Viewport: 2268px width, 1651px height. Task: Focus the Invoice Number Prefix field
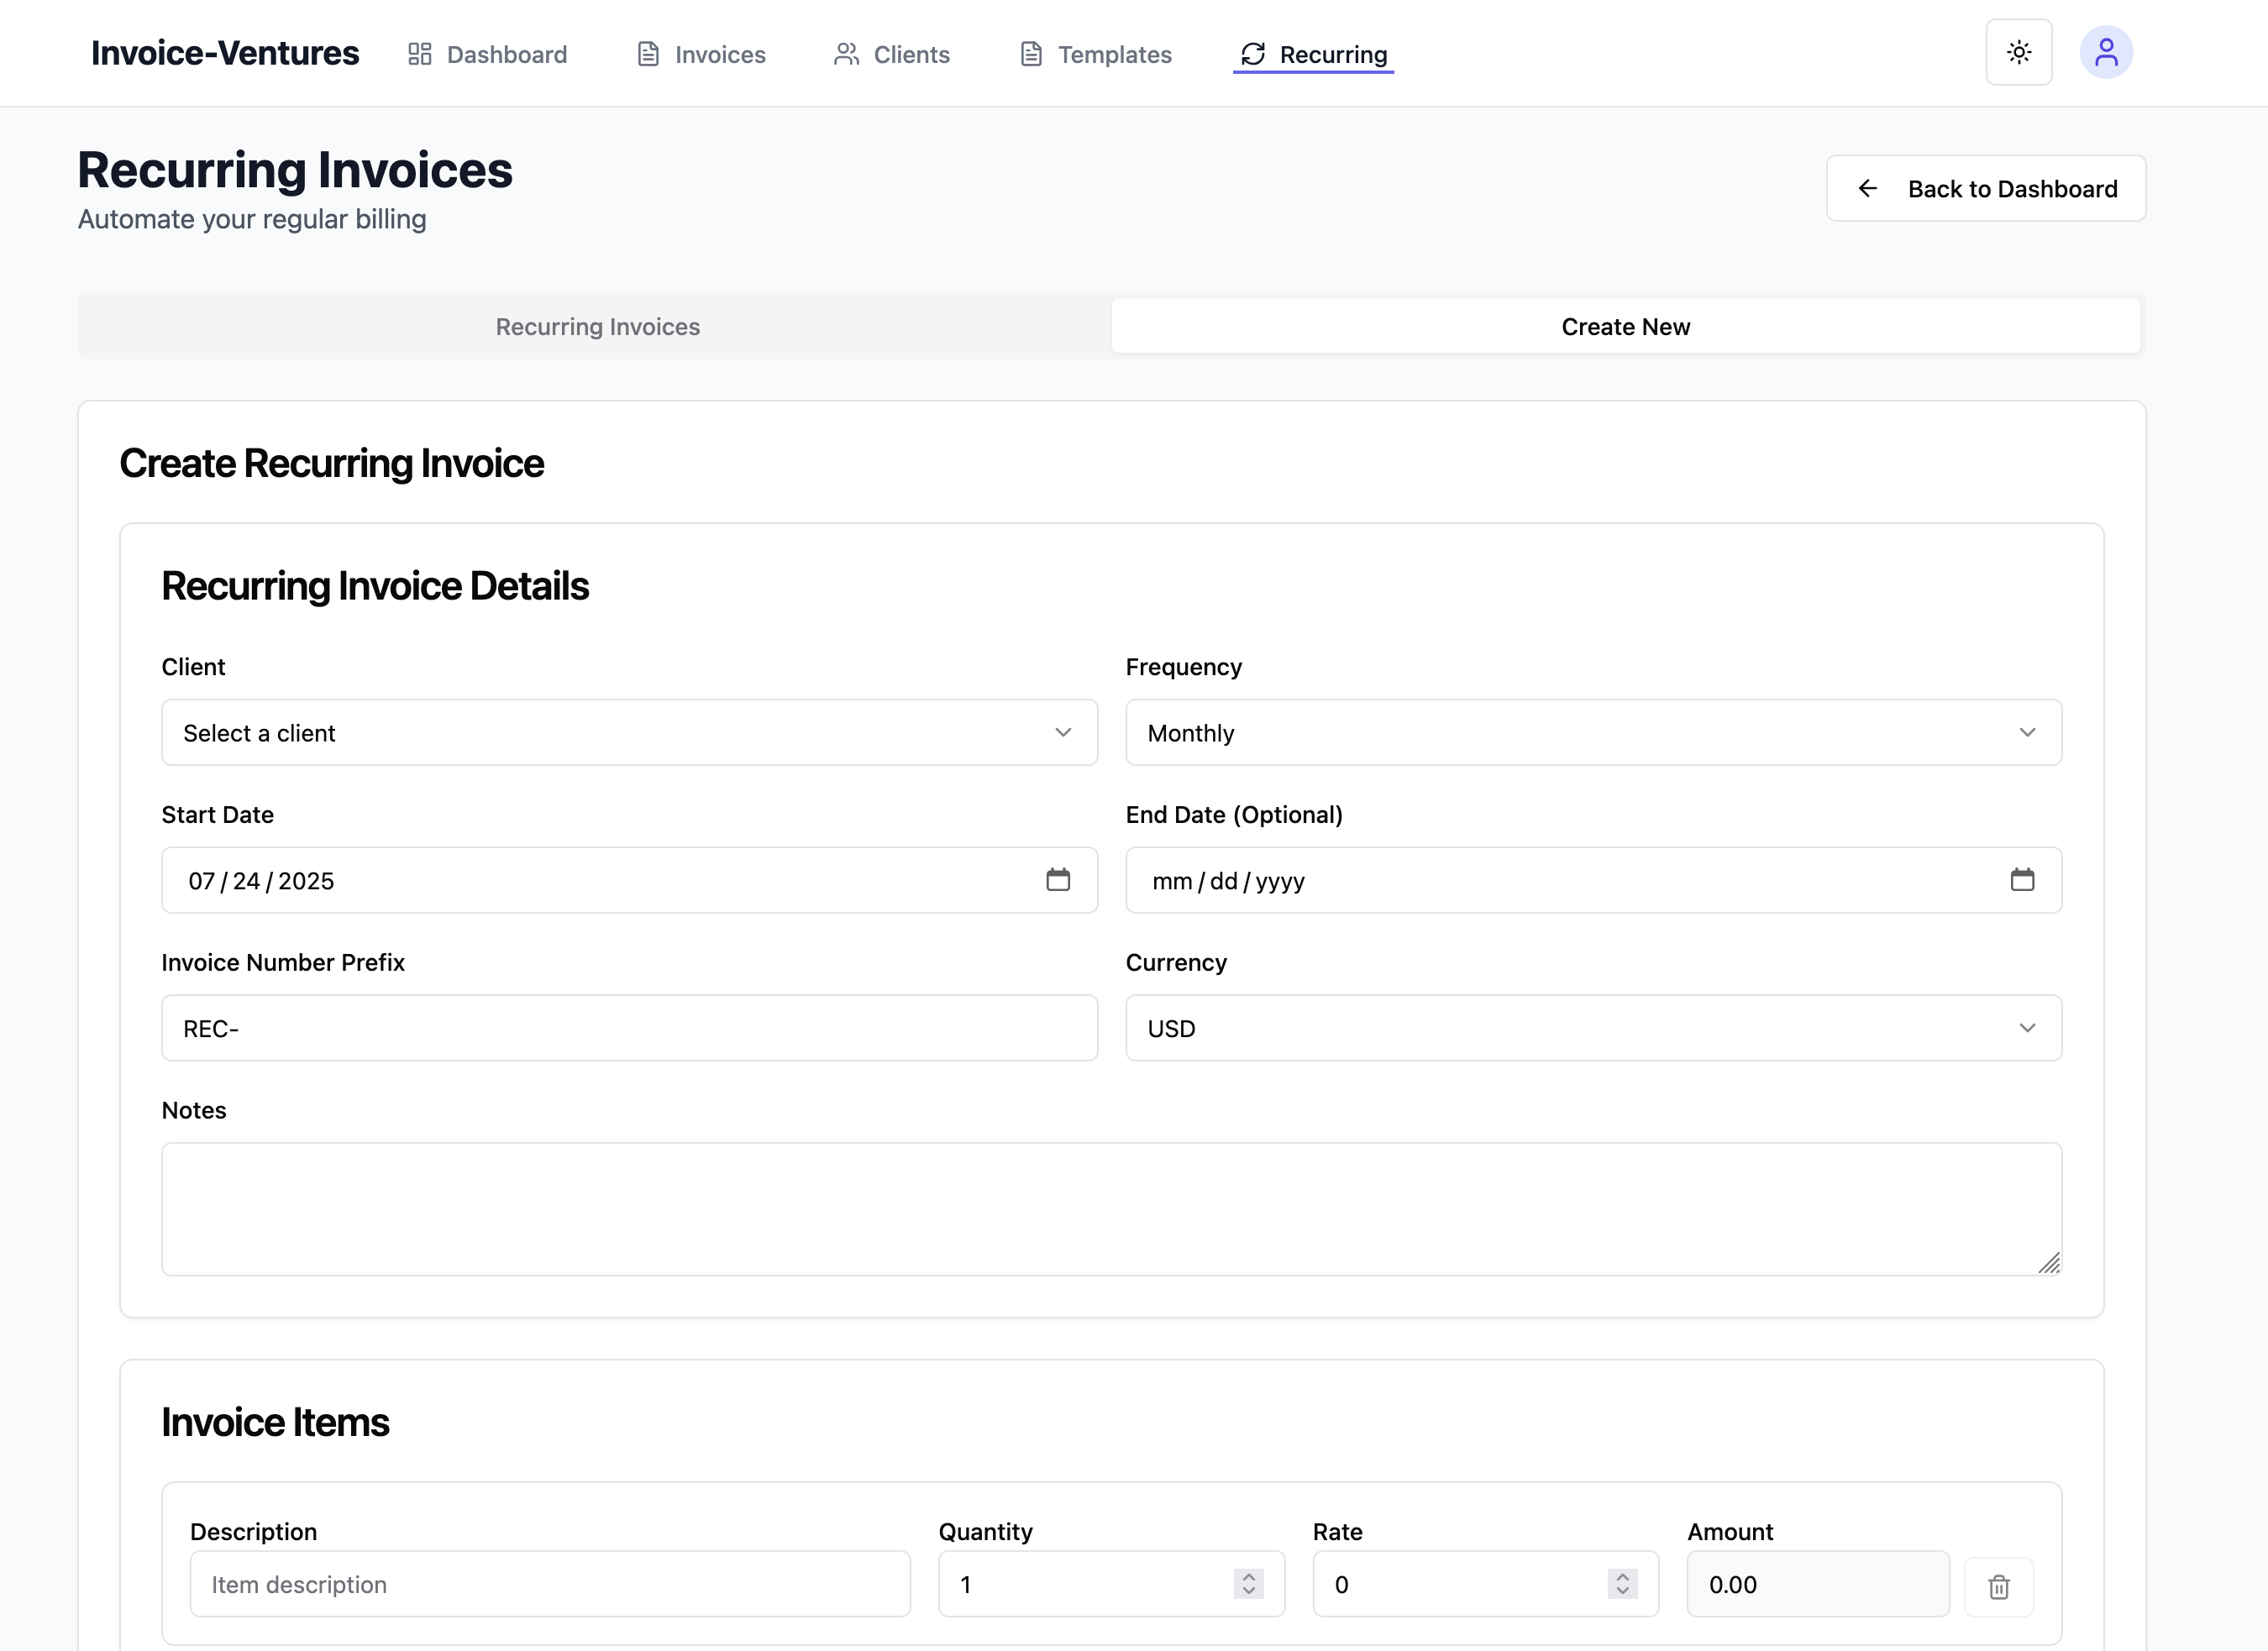tap(629, 1029)
